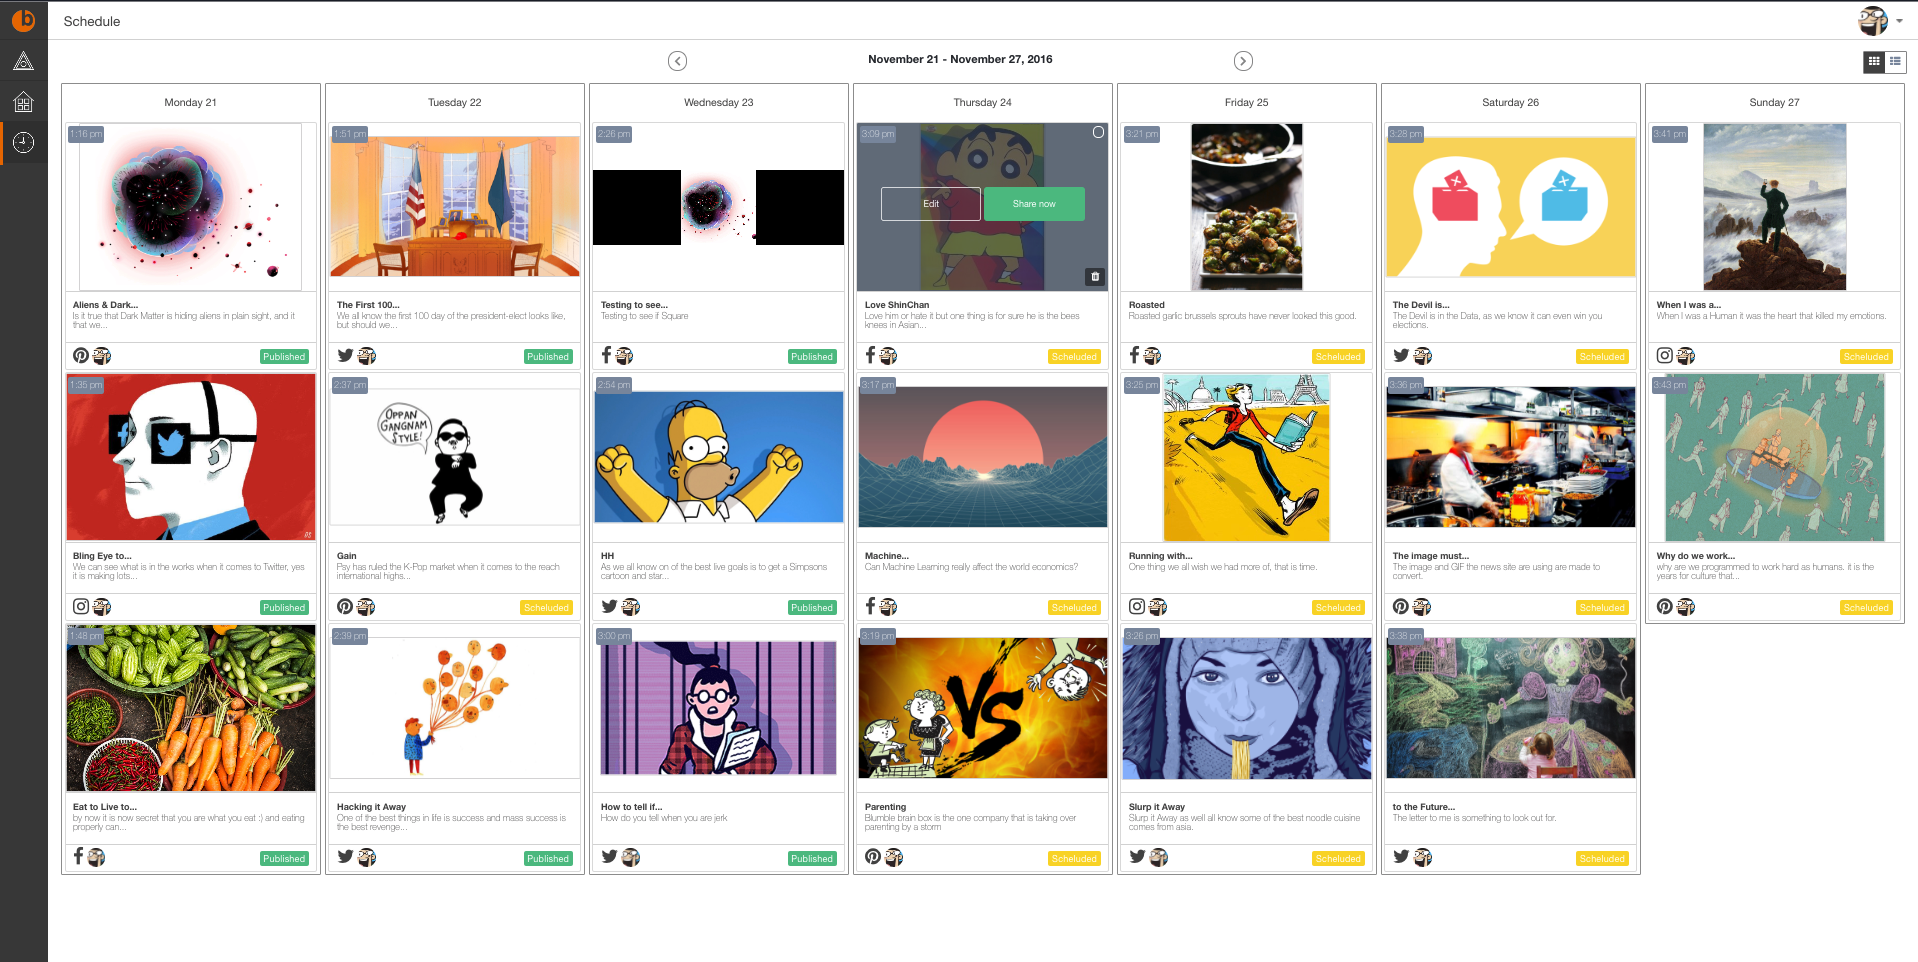The height and width of the screenshot is (962, 1918).
Task: Click the 'Hacking it Away' post title
Action: coord(371,807)
